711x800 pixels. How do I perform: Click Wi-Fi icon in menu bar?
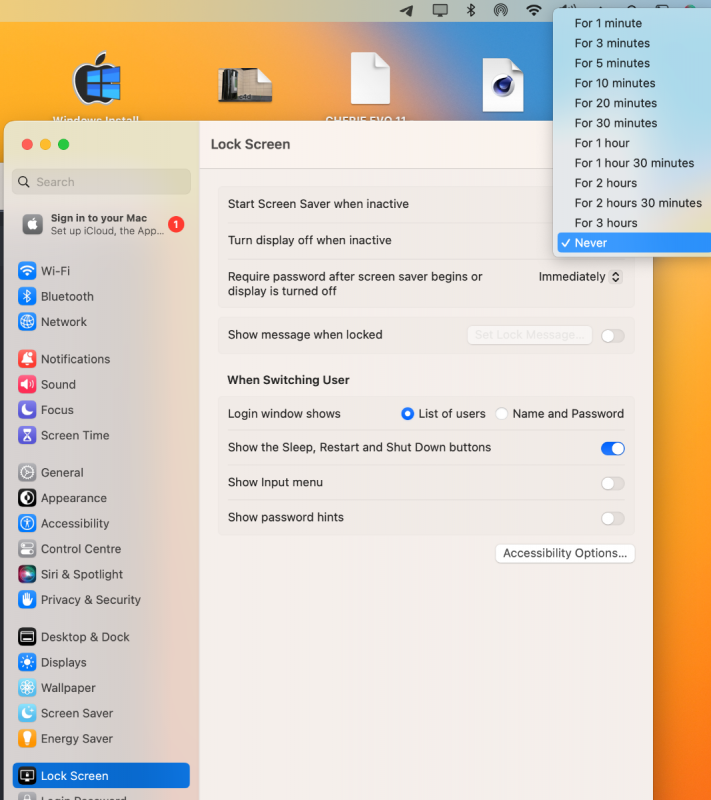(x=534, y=10)
